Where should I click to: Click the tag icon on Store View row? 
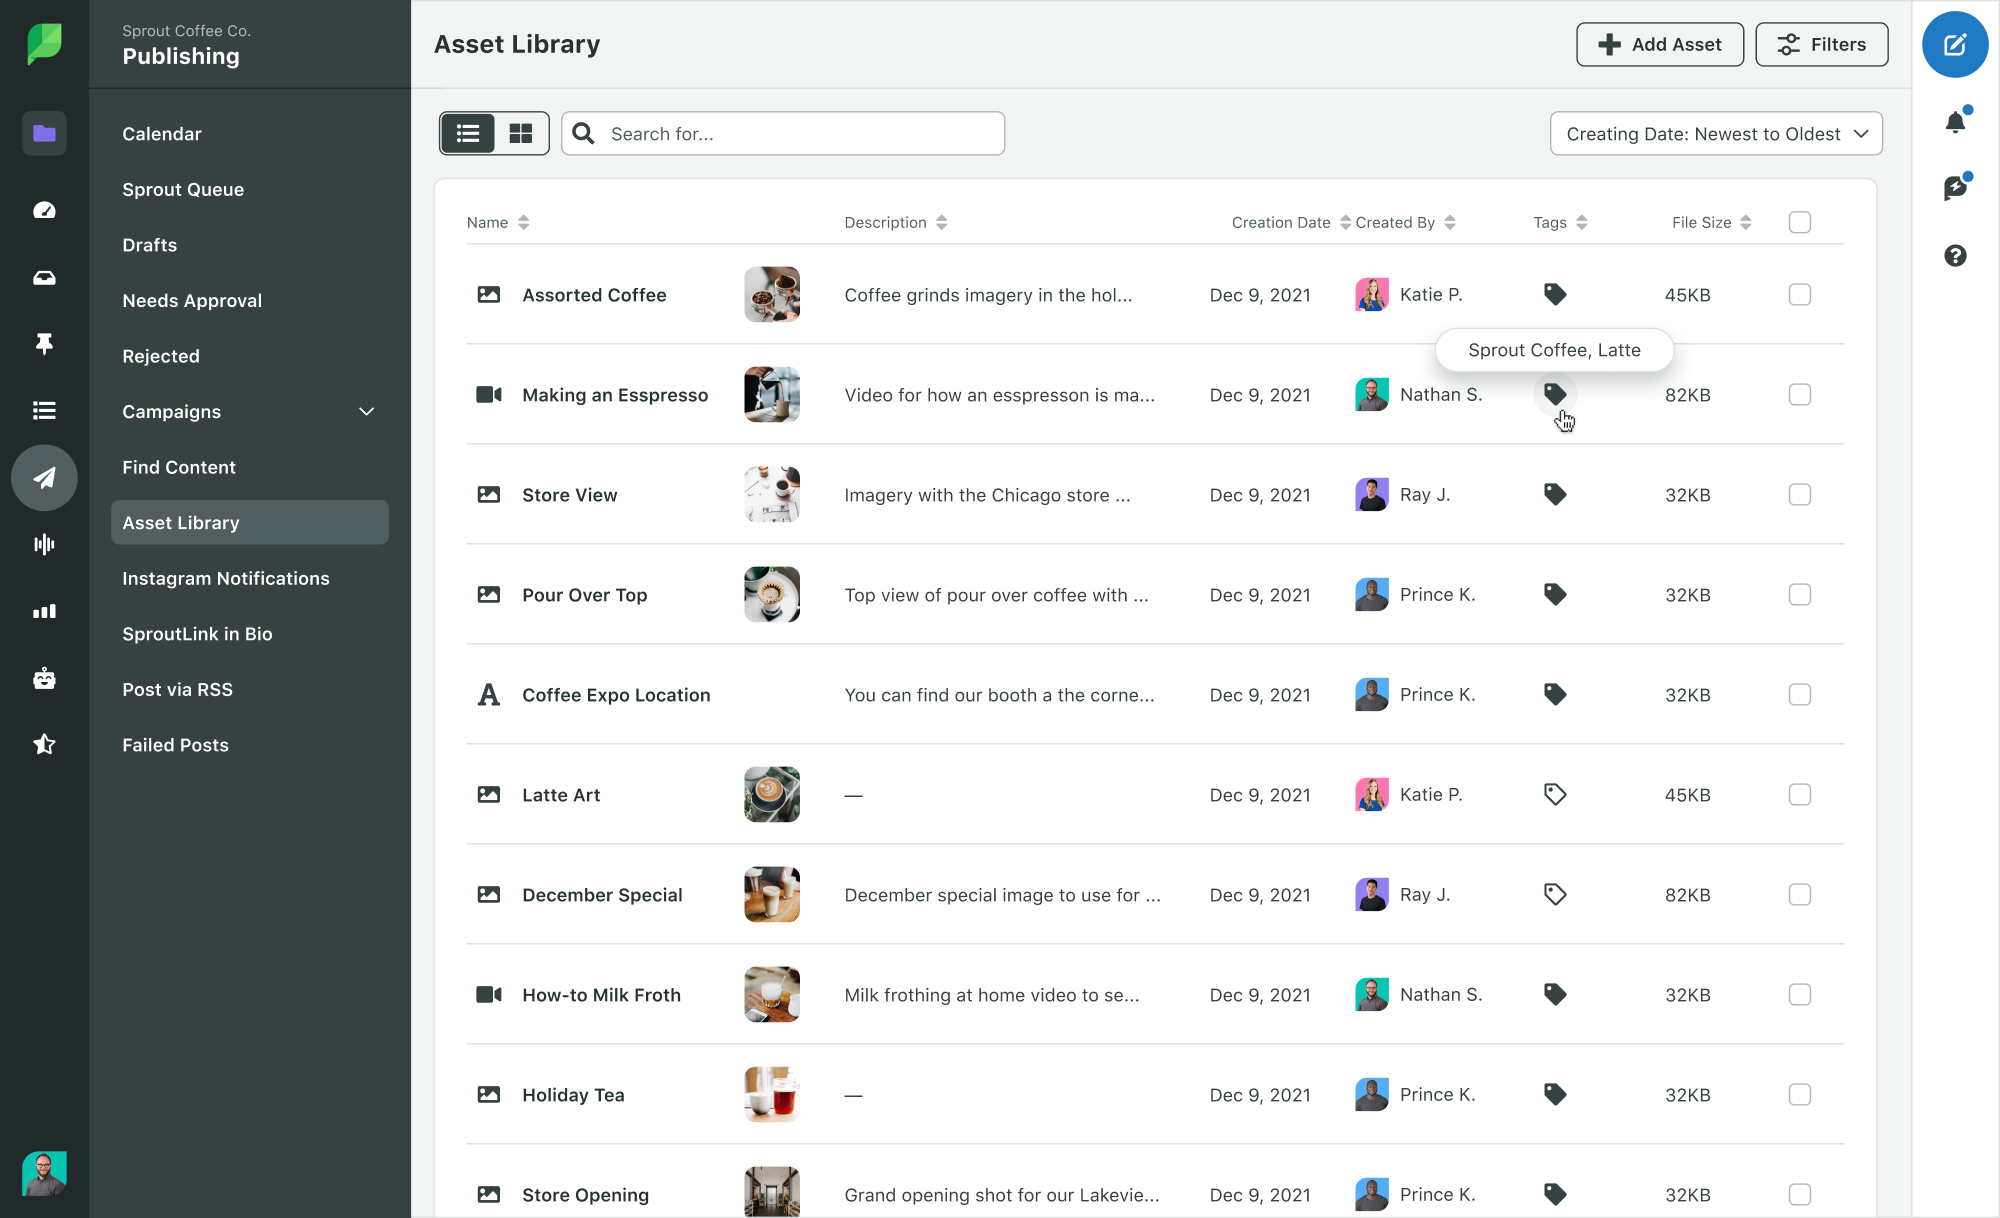tap(1556, 494)
